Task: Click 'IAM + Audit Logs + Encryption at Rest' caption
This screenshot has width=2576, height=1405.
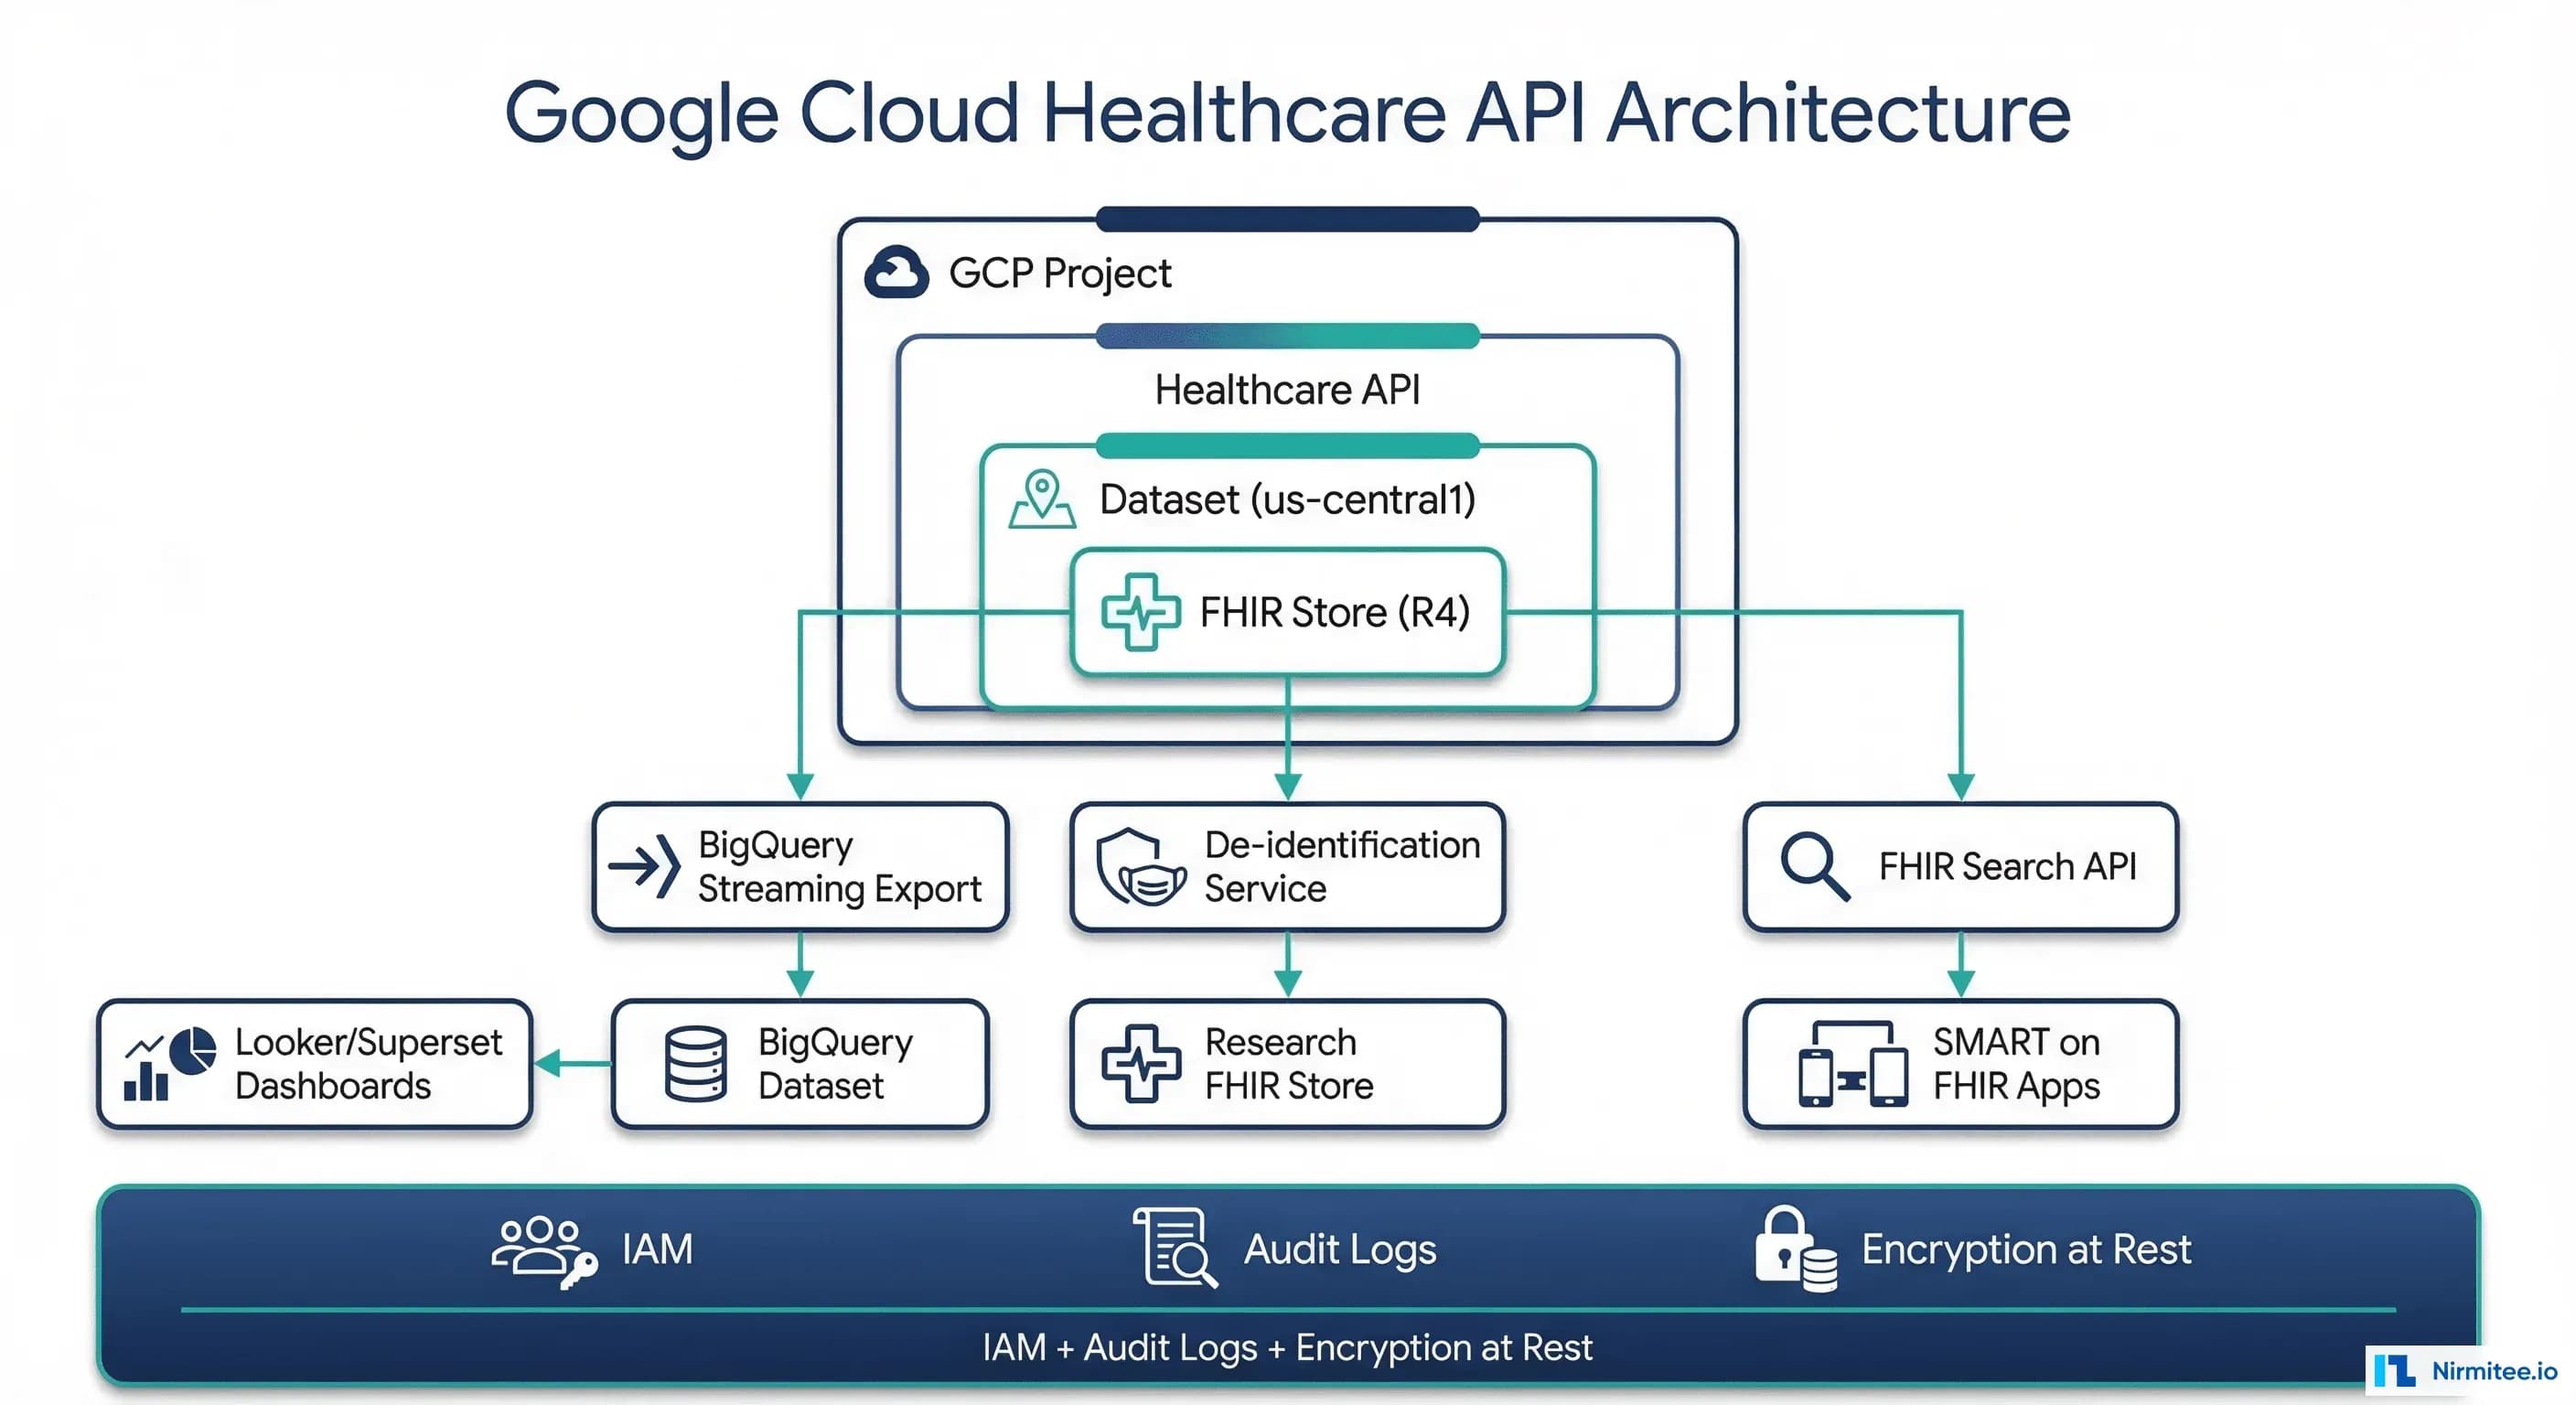Action: click(x=1287, y=1347)
